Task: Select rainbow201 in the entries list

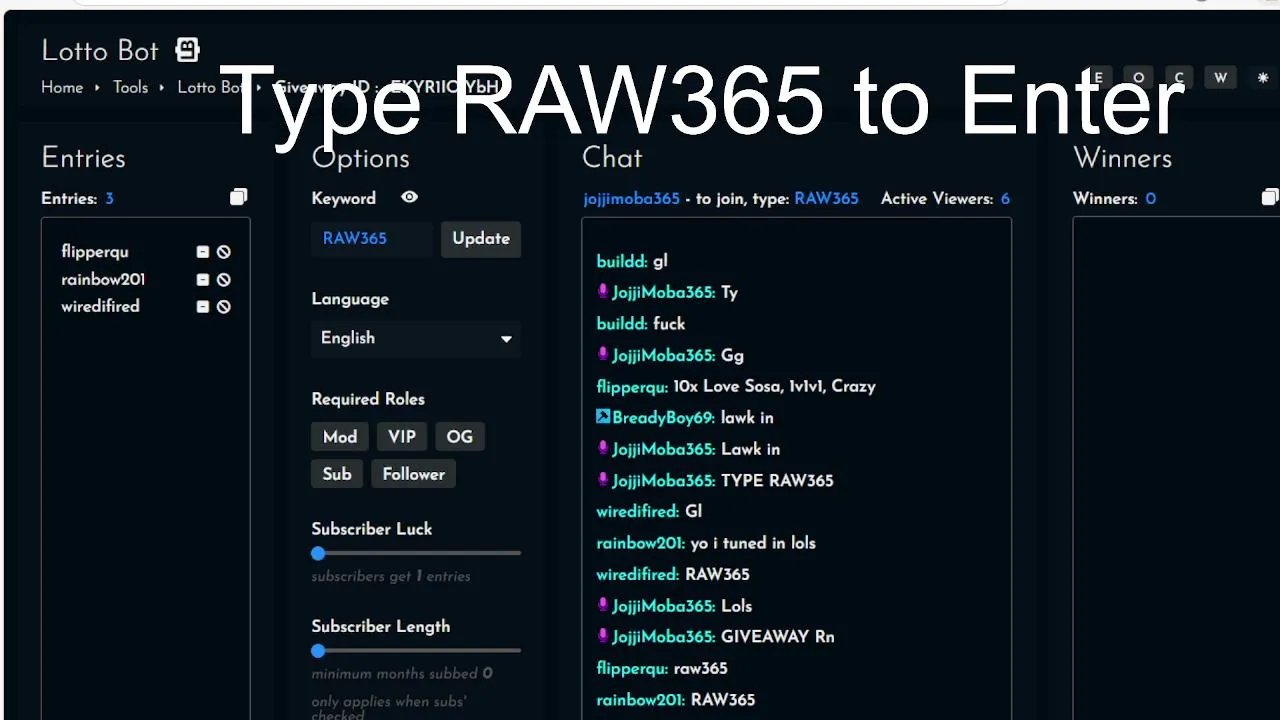Action: (103, 280)
